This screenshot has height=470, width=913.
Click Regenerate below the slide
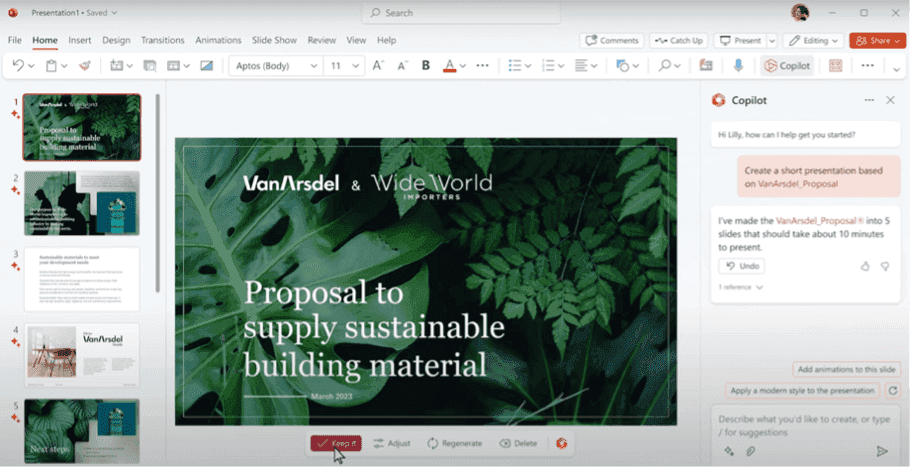pos(455,444)
